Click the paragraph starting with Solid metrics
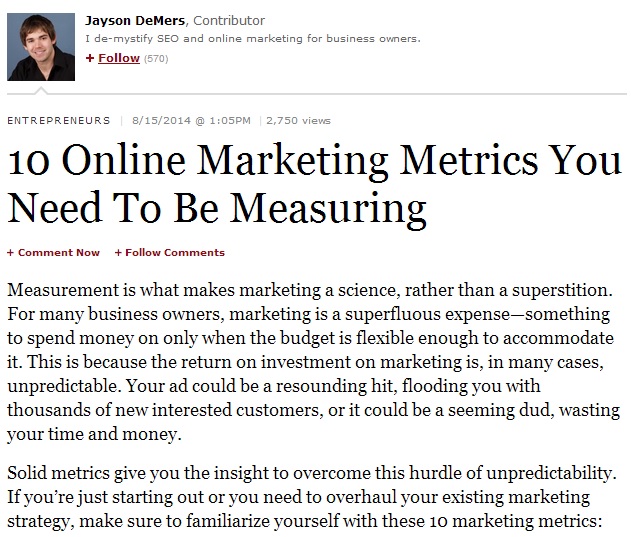Screen dimensions: 631x537 [x=312, y=497]
